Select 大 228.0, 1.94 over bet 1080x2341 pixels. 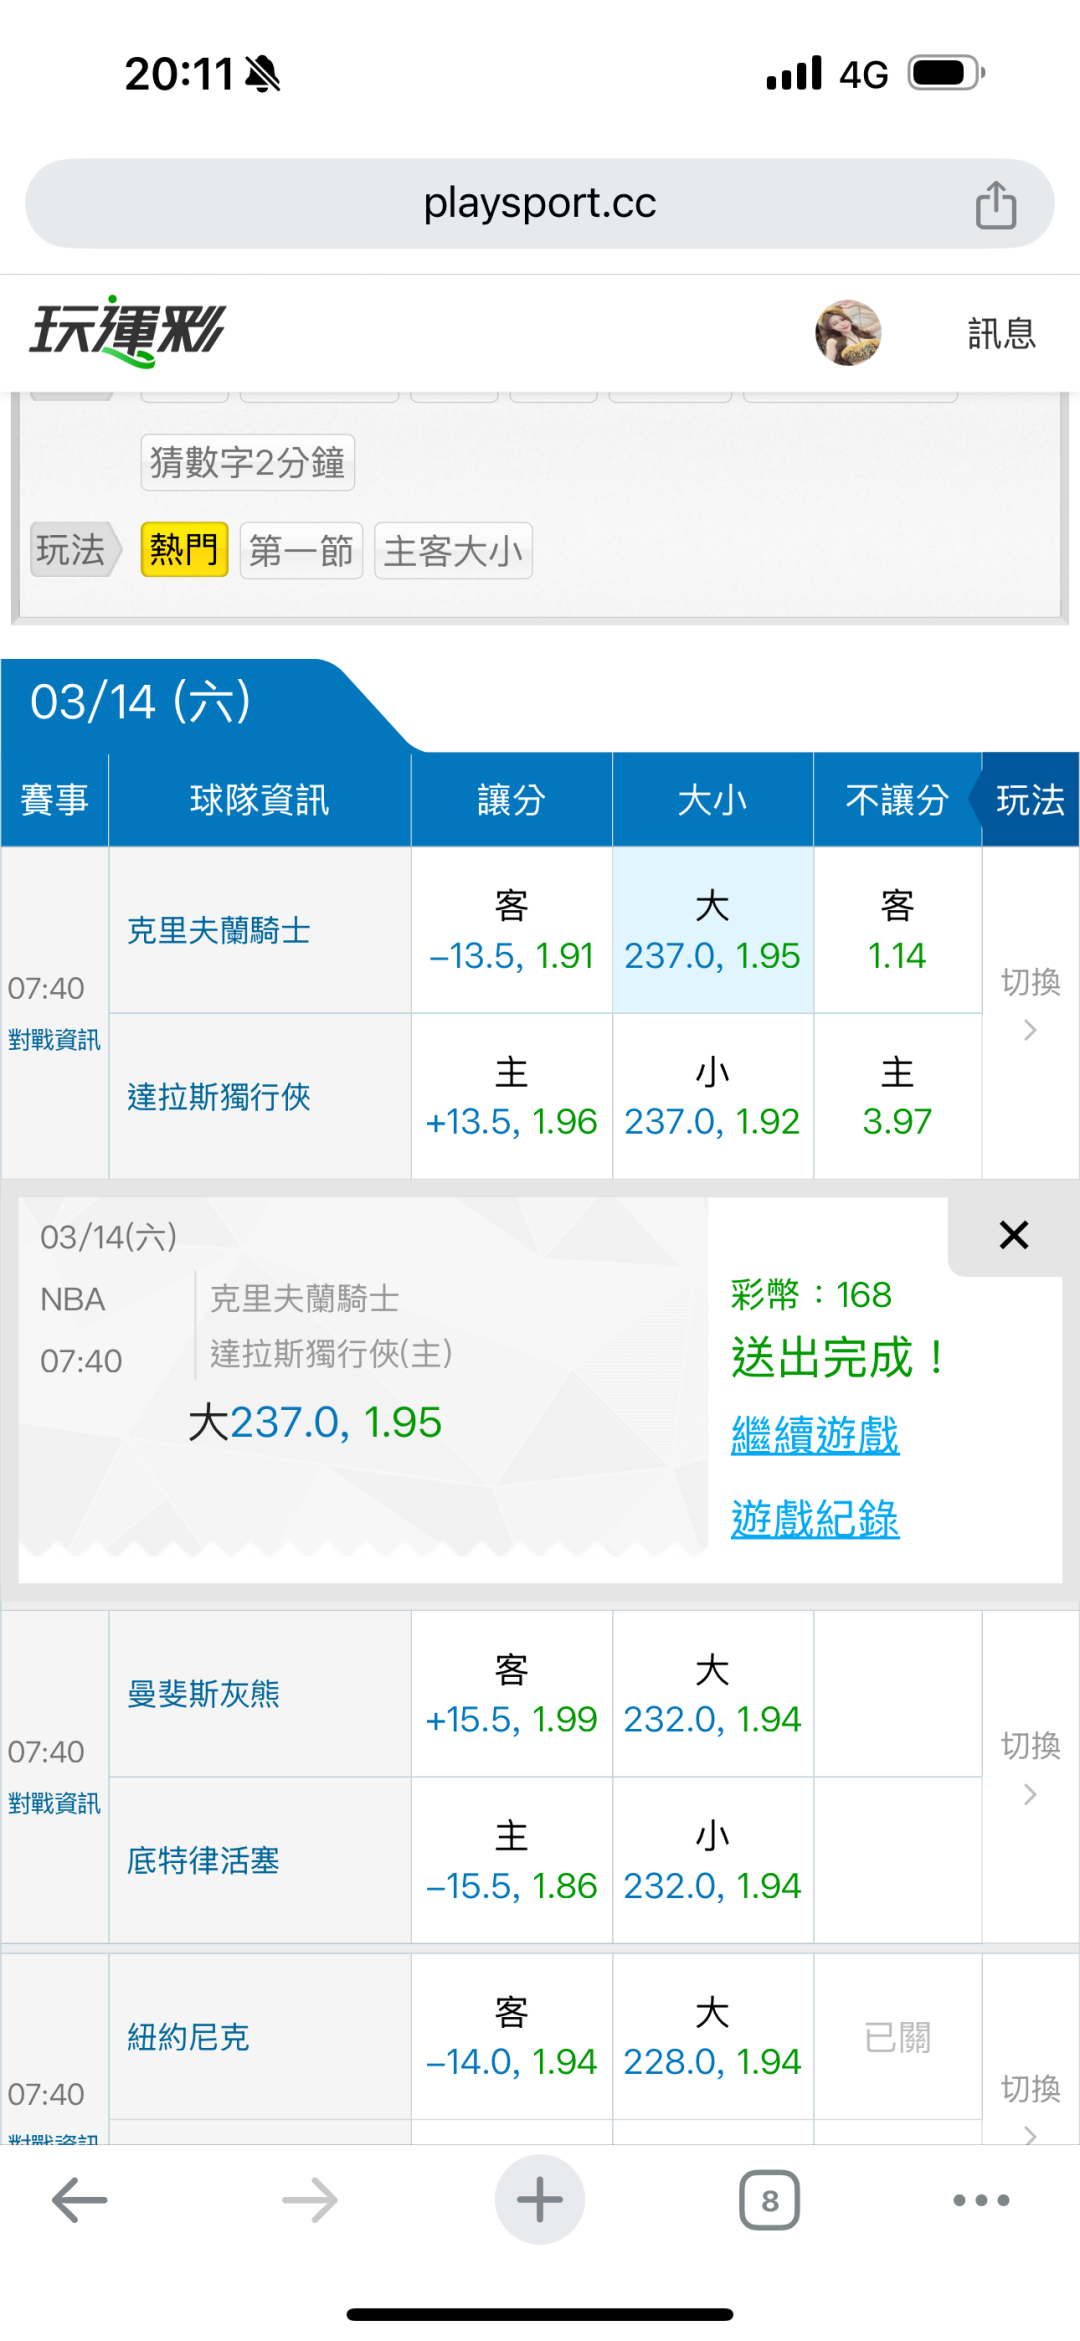pos(712,2037)
